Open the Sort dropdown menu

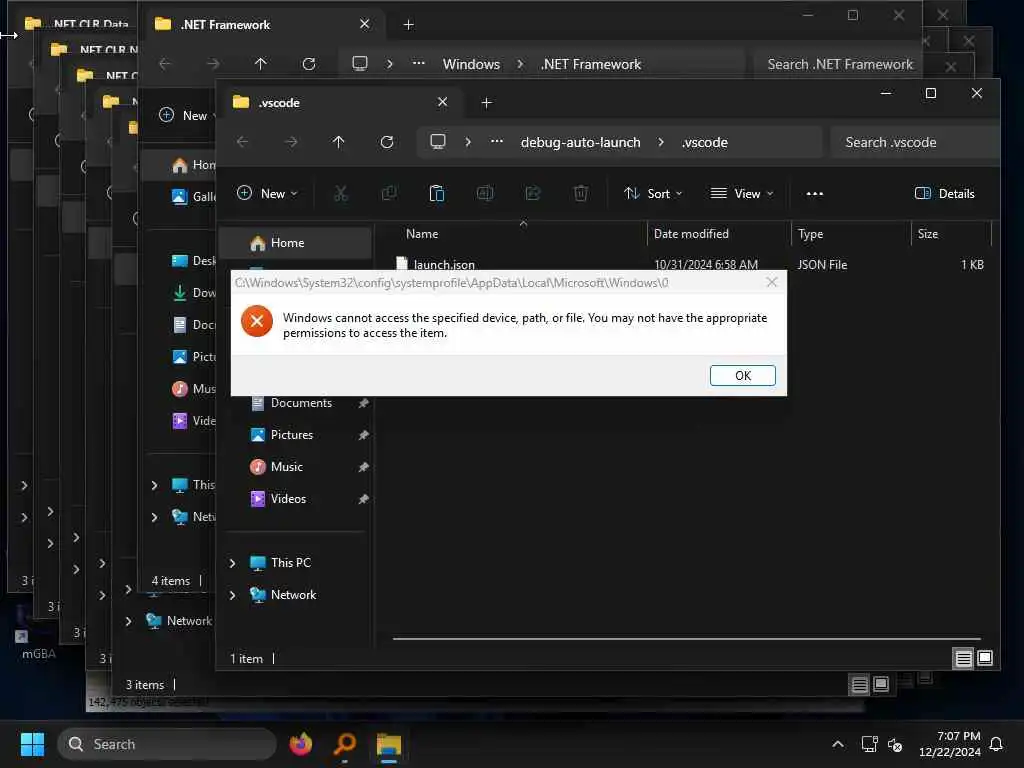click(653, 193)
